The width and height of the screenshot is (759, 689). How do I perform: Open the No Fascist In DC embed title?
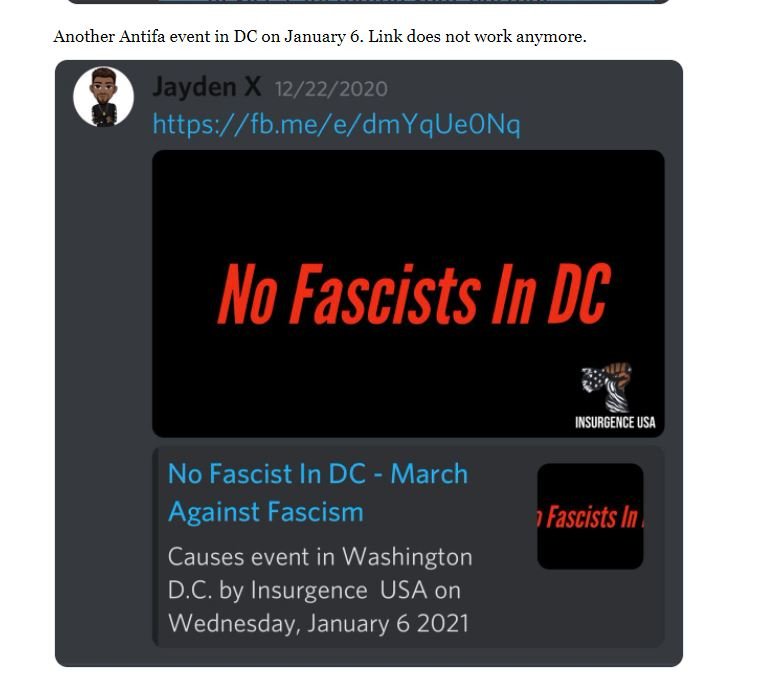click(x=317, y=474)
